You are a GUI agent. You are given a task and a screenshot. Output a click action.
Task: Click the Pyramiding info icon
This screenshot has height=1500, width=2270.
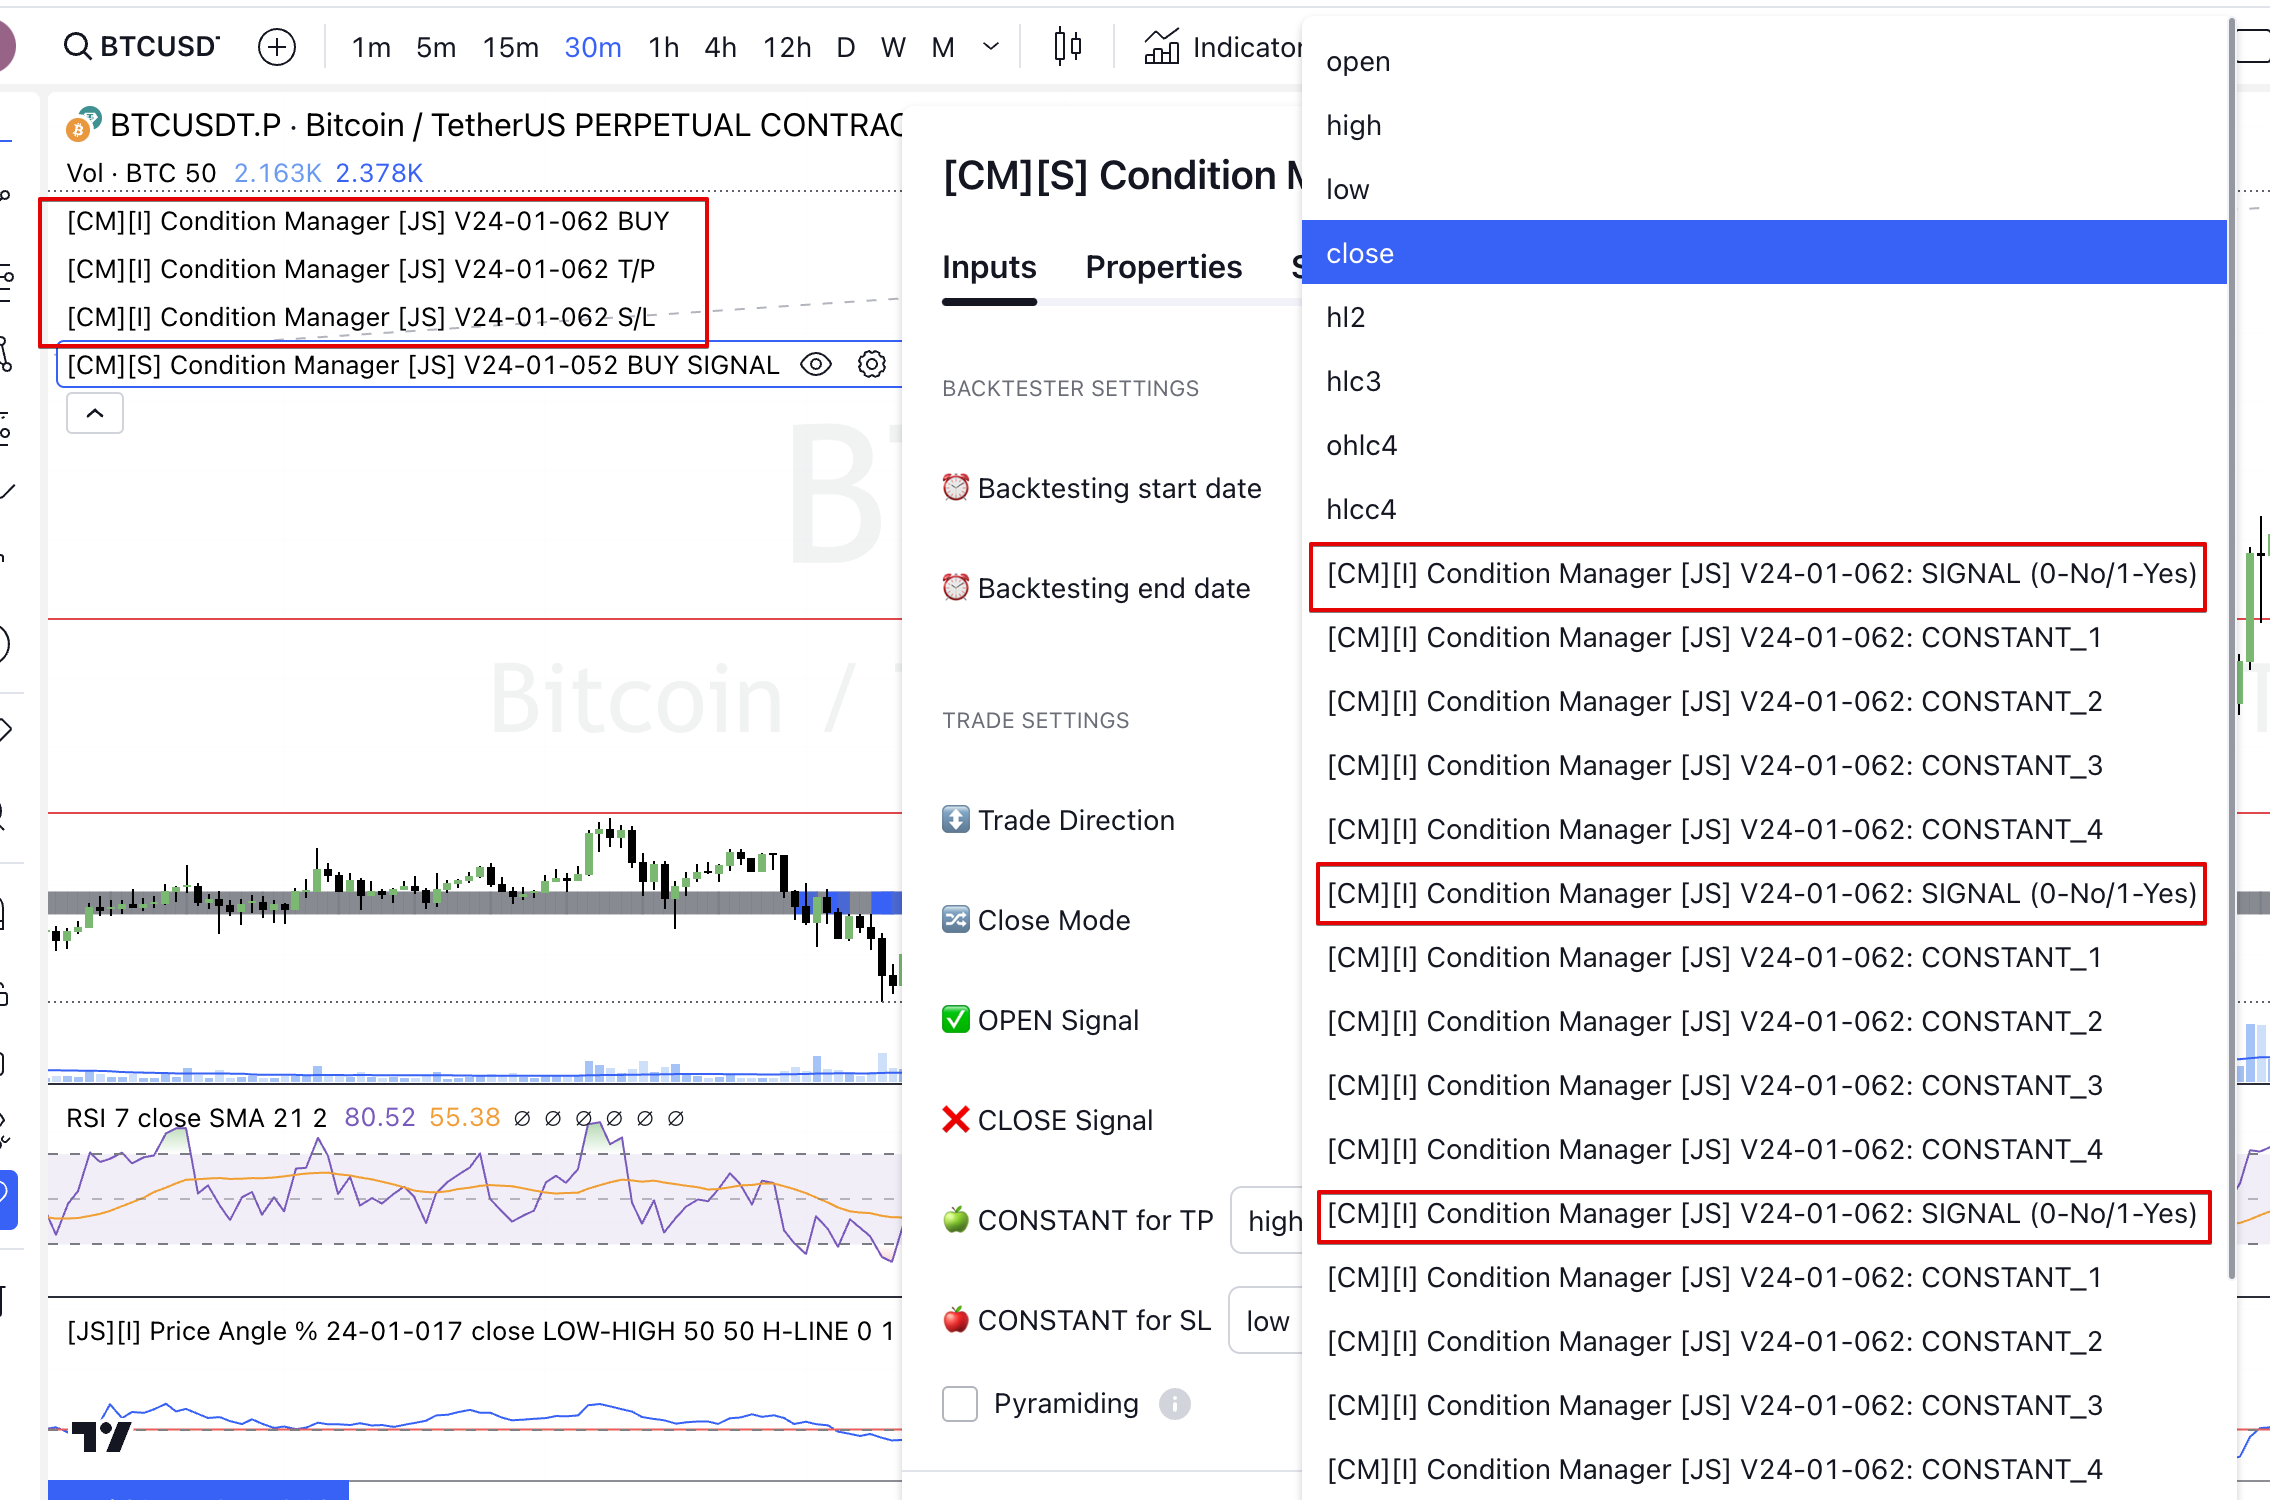tap(1175, 1404)
